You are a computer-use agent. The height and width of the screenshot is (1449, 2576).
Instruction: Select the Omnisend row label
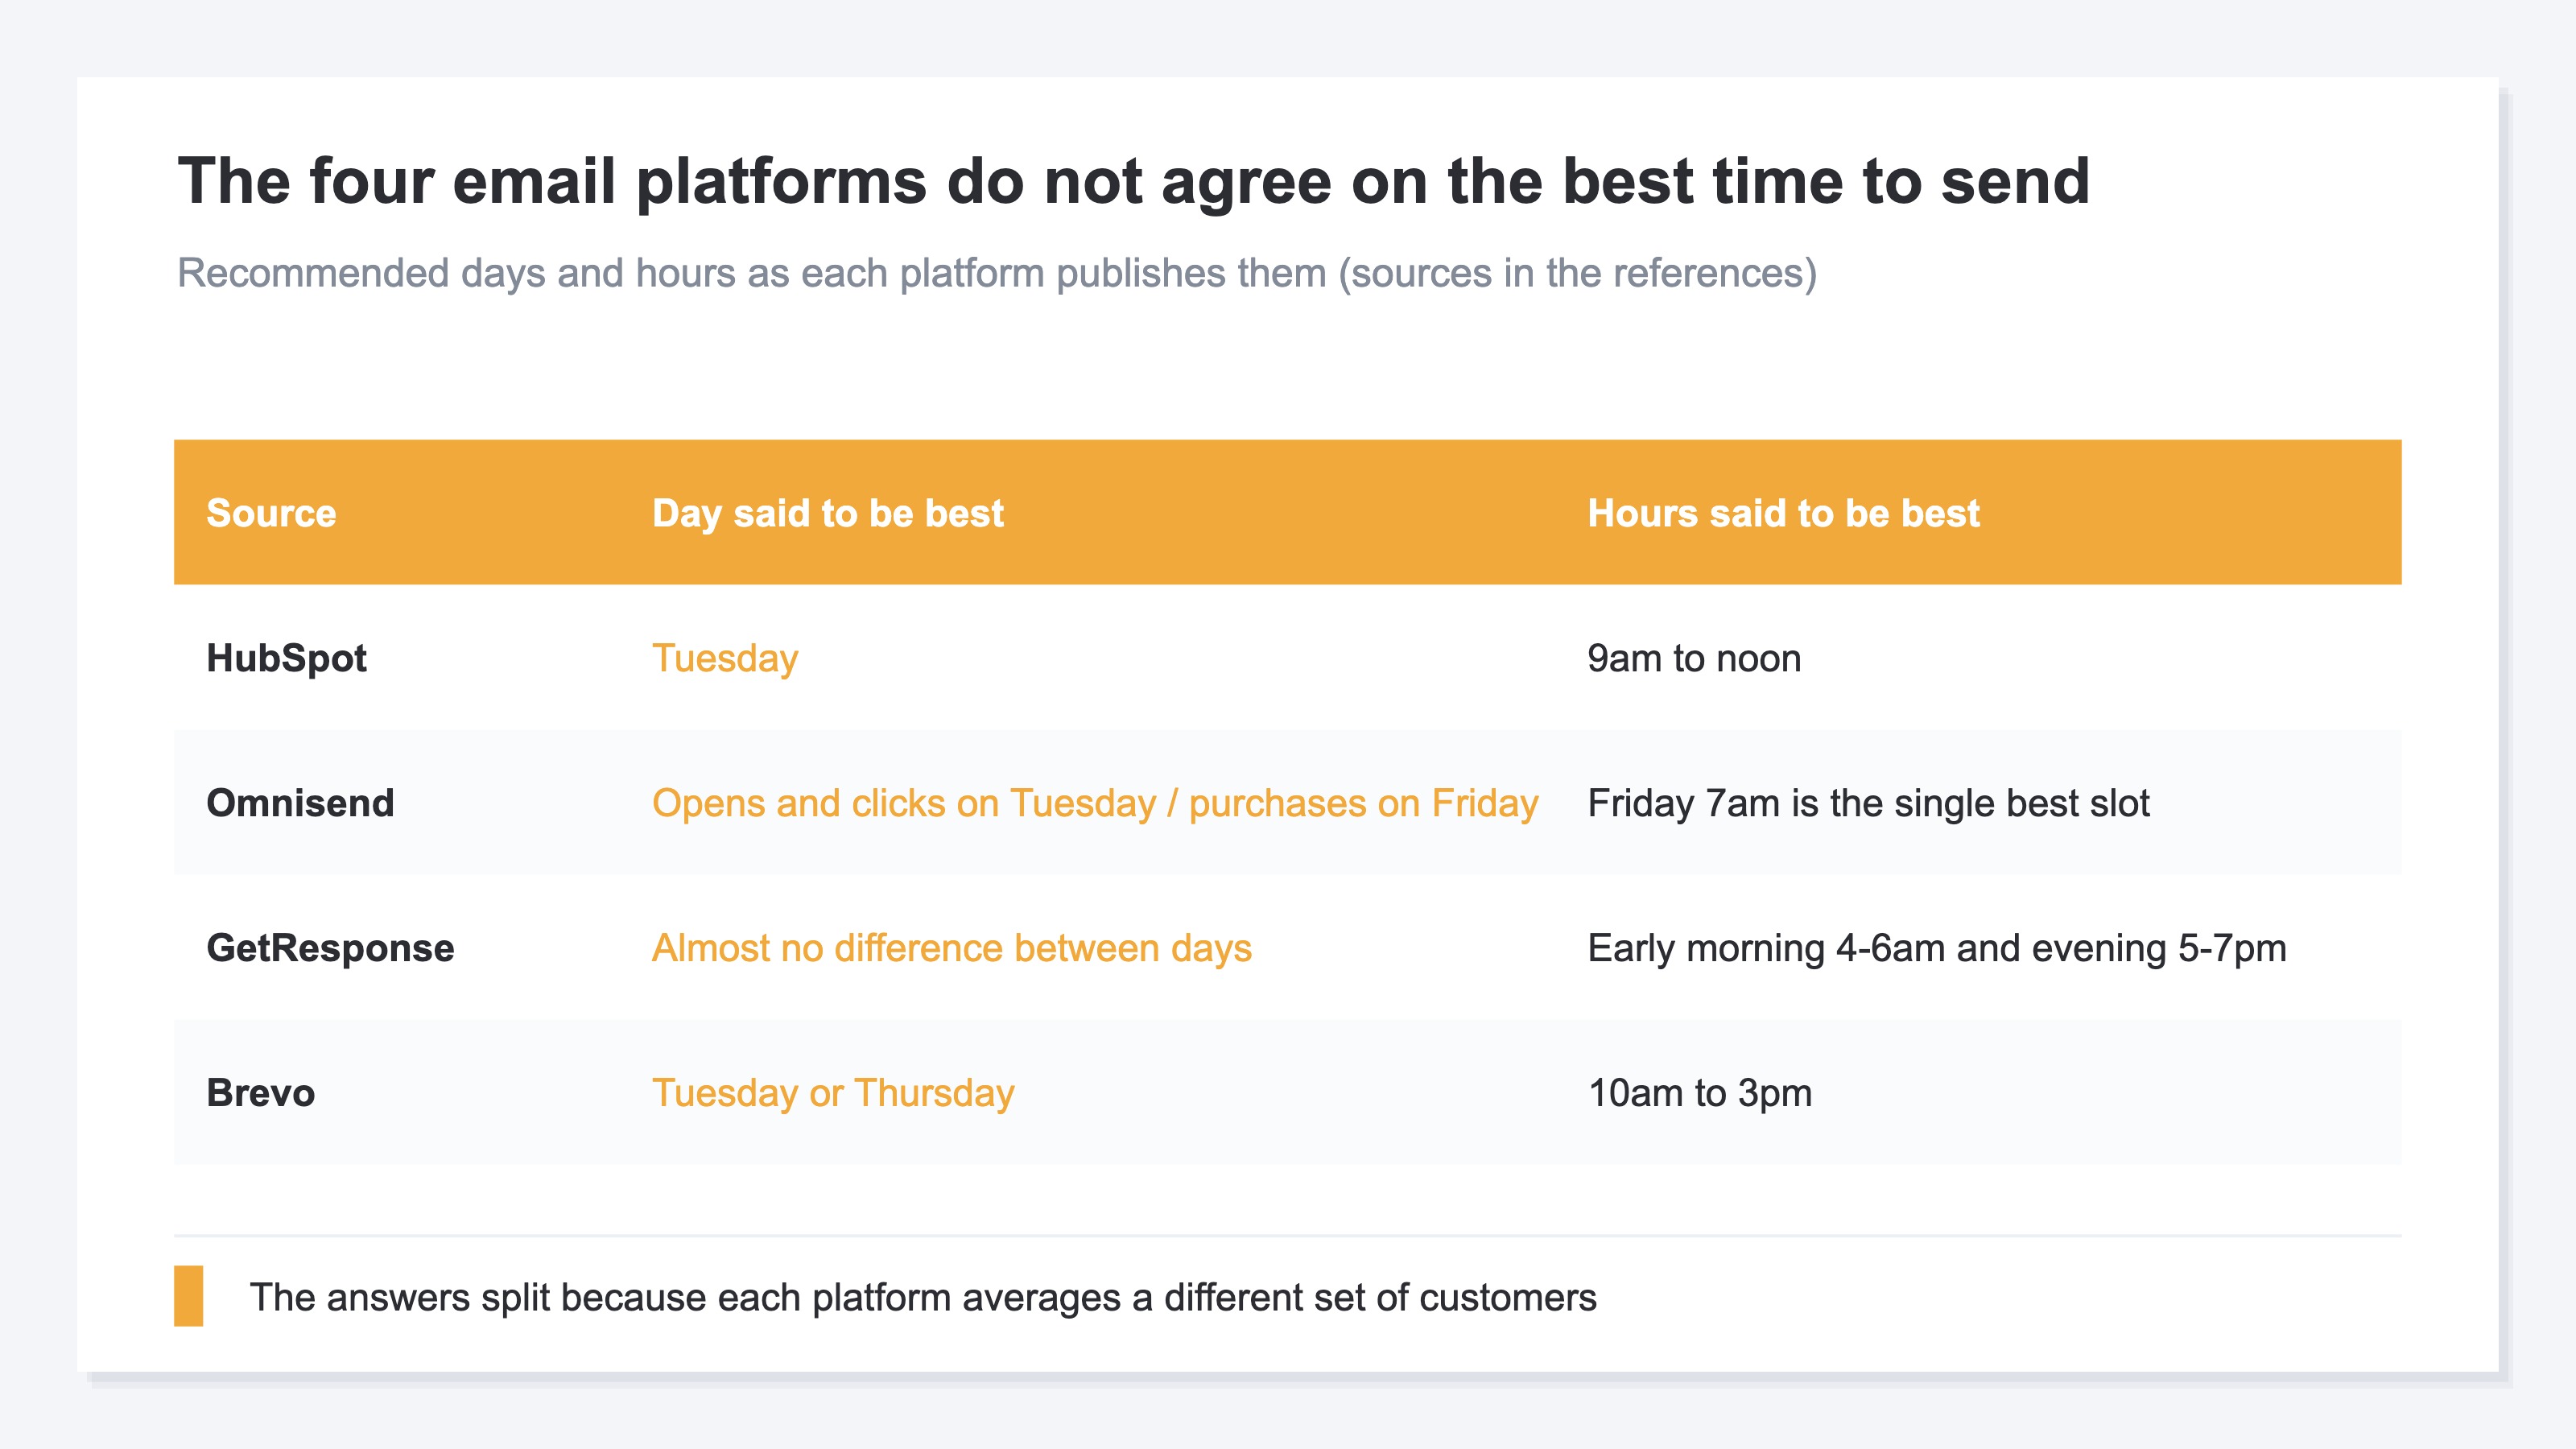(300, 803)
